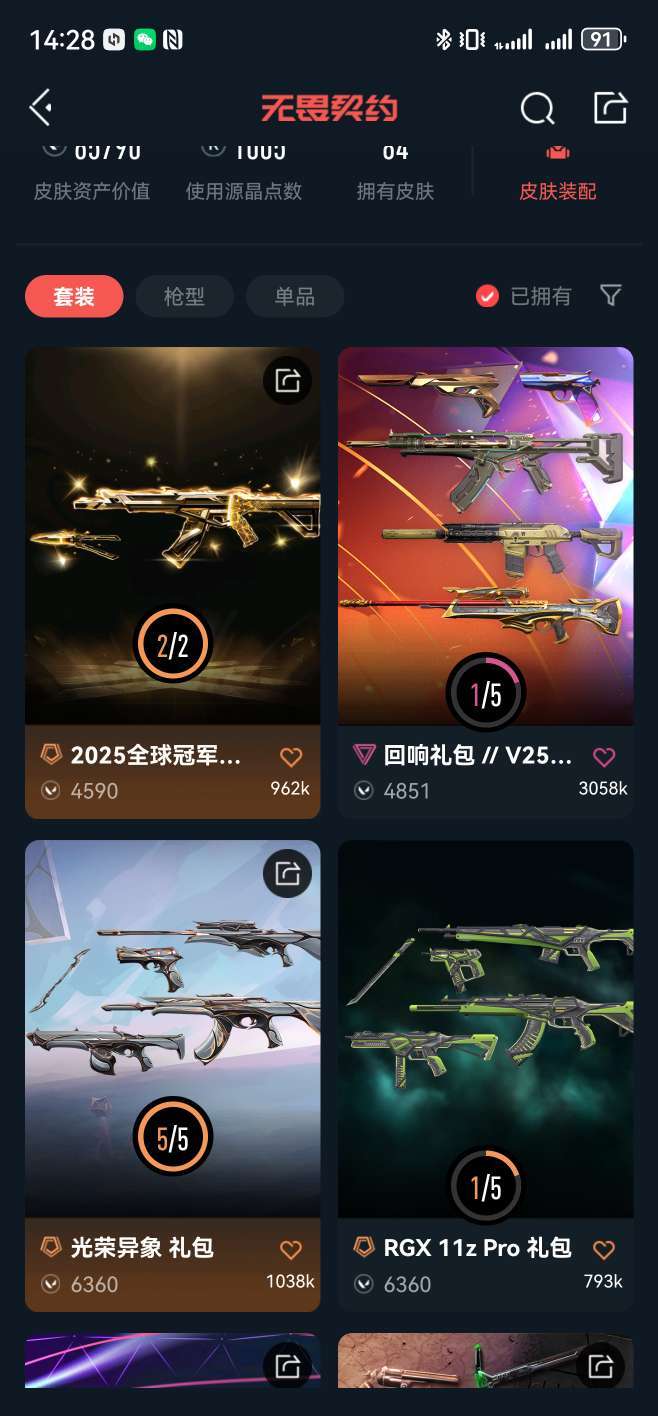Open the RGX 11z Pro 礼包 title
The width and height of the screenshot is (658, 1416).
point(477,1247)
